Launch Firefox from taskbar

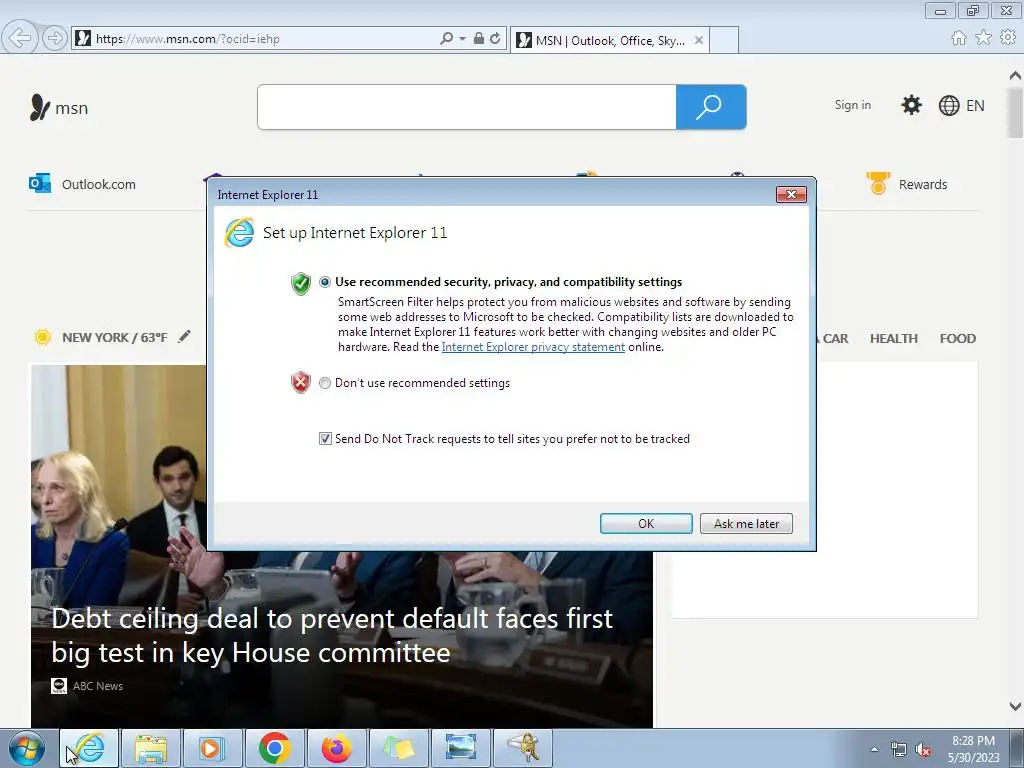click(336, 748)
